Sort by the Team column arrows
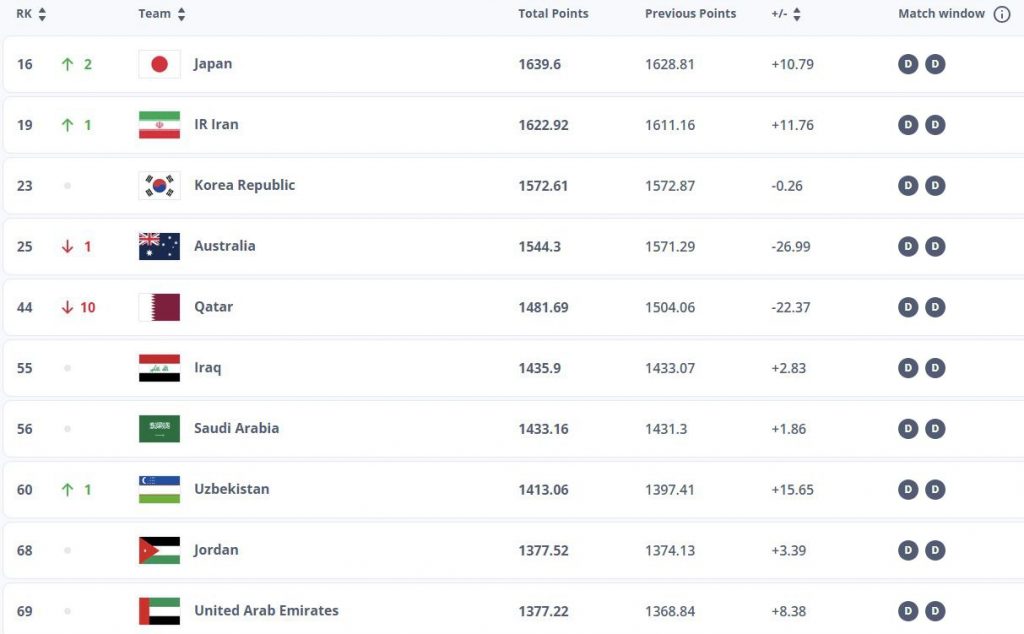1024x634 pixels. point(181,14)
